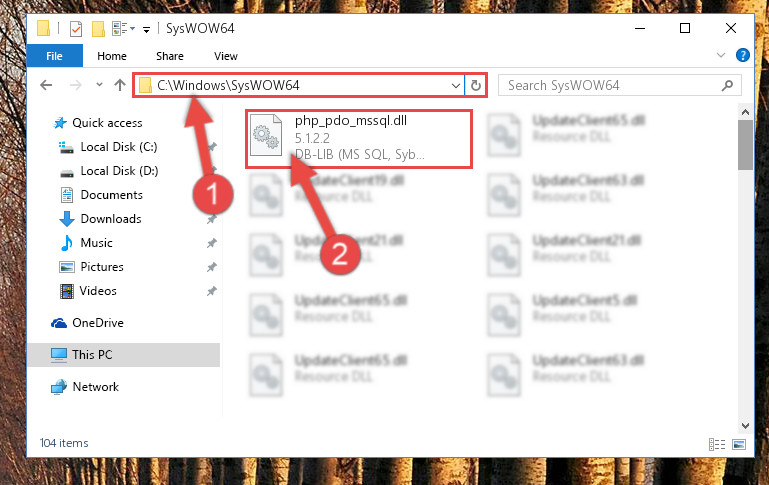Switch to details view layout icon
Viewport: 769px width, 485px height.
(x=717, y=444)
